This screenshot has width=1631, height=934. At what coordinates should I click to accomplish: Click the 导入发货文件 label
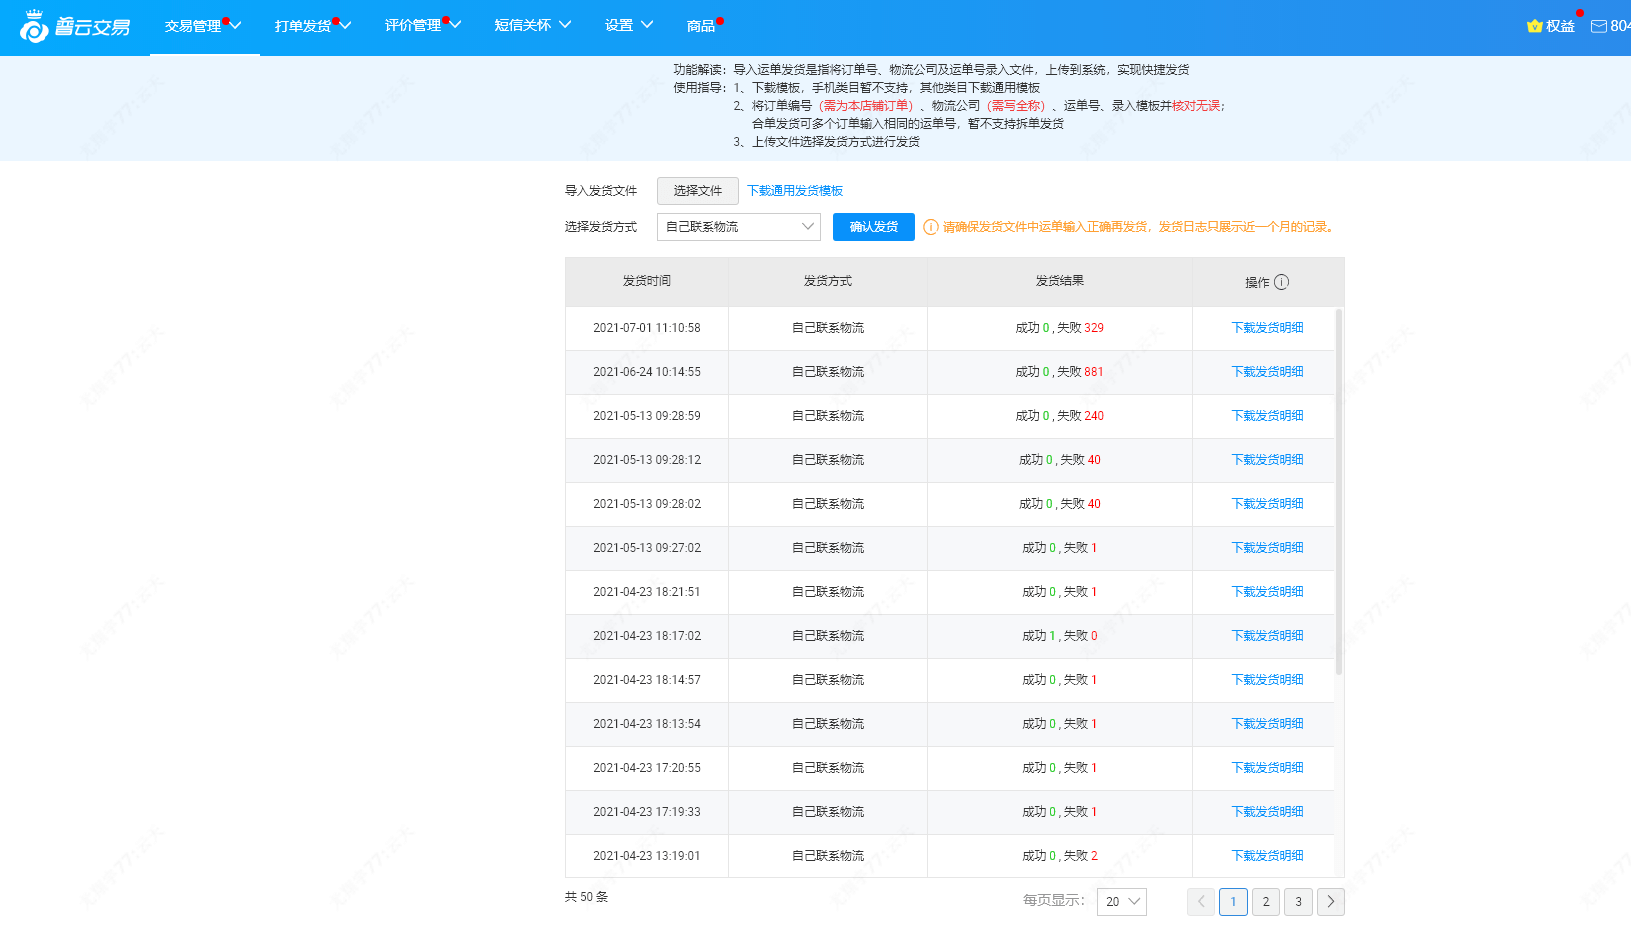coord(601,191)
